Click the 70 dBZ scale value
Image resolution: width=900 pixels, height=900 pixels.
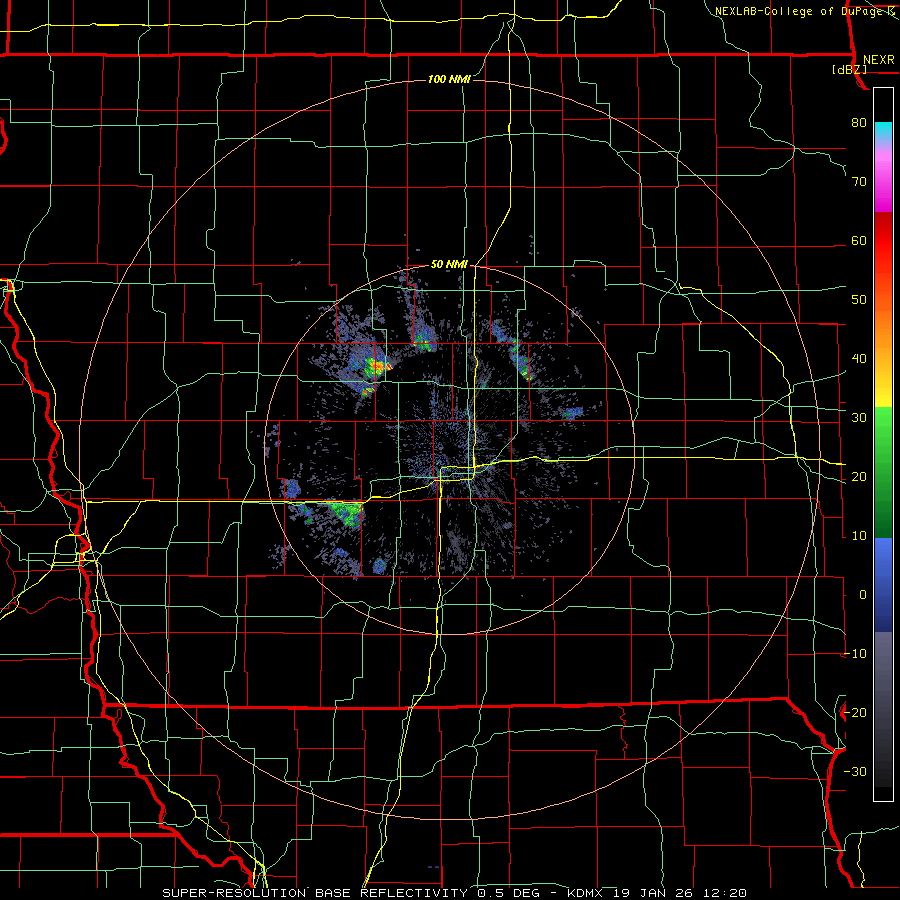[x=859, y=182]
